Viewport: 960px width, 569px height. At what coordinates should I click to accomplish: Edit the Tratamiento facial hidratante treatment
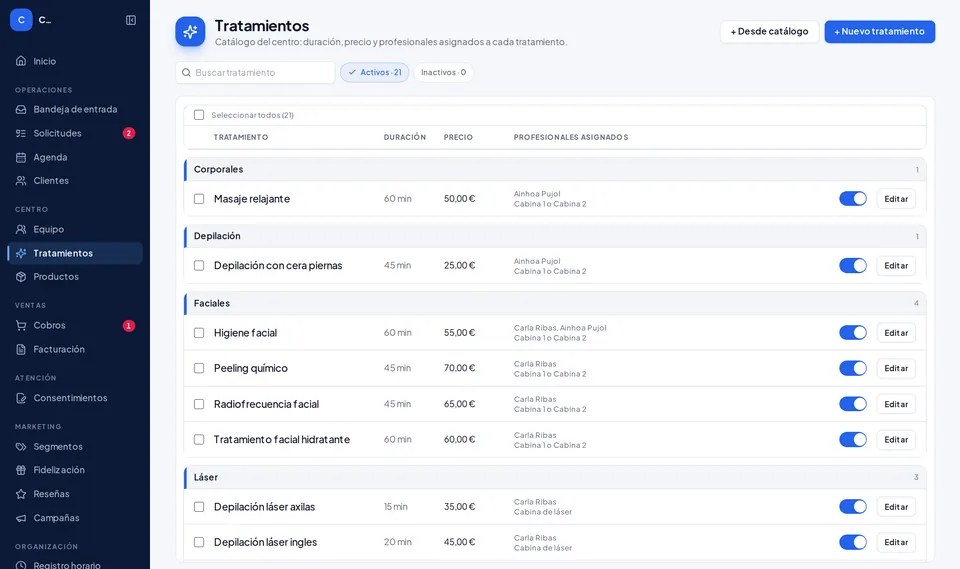click(896, 439)
